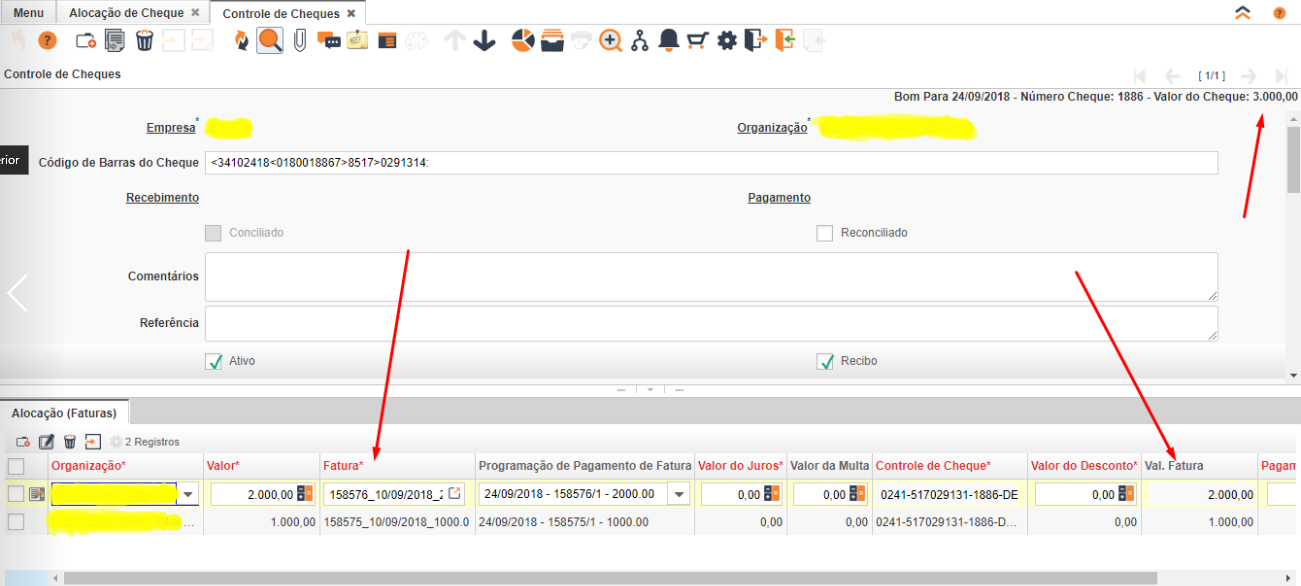Click the Delete trash icon in main toolbar
This screenshot has height=586, width=1301.
tap(145, 41)
